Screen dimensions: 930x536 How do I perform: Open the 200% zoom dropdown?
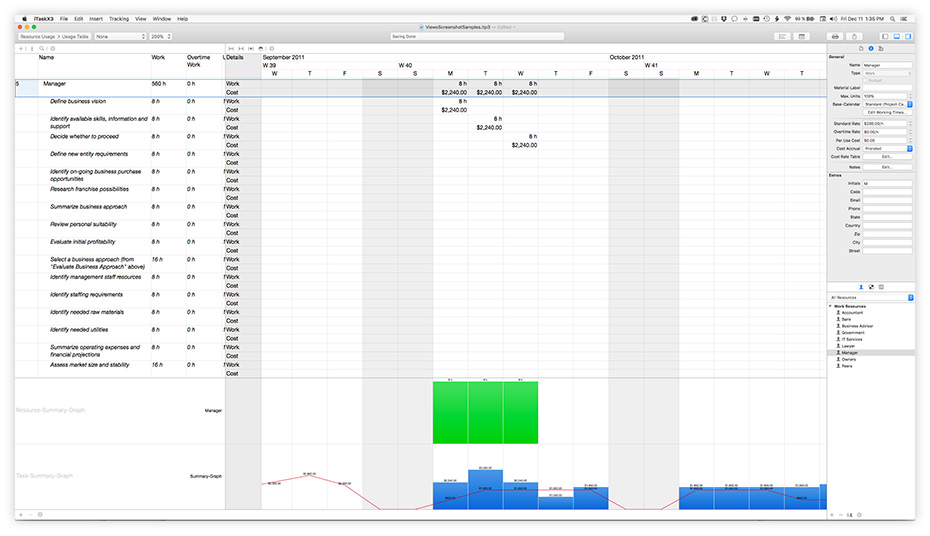tap(161, 37)
